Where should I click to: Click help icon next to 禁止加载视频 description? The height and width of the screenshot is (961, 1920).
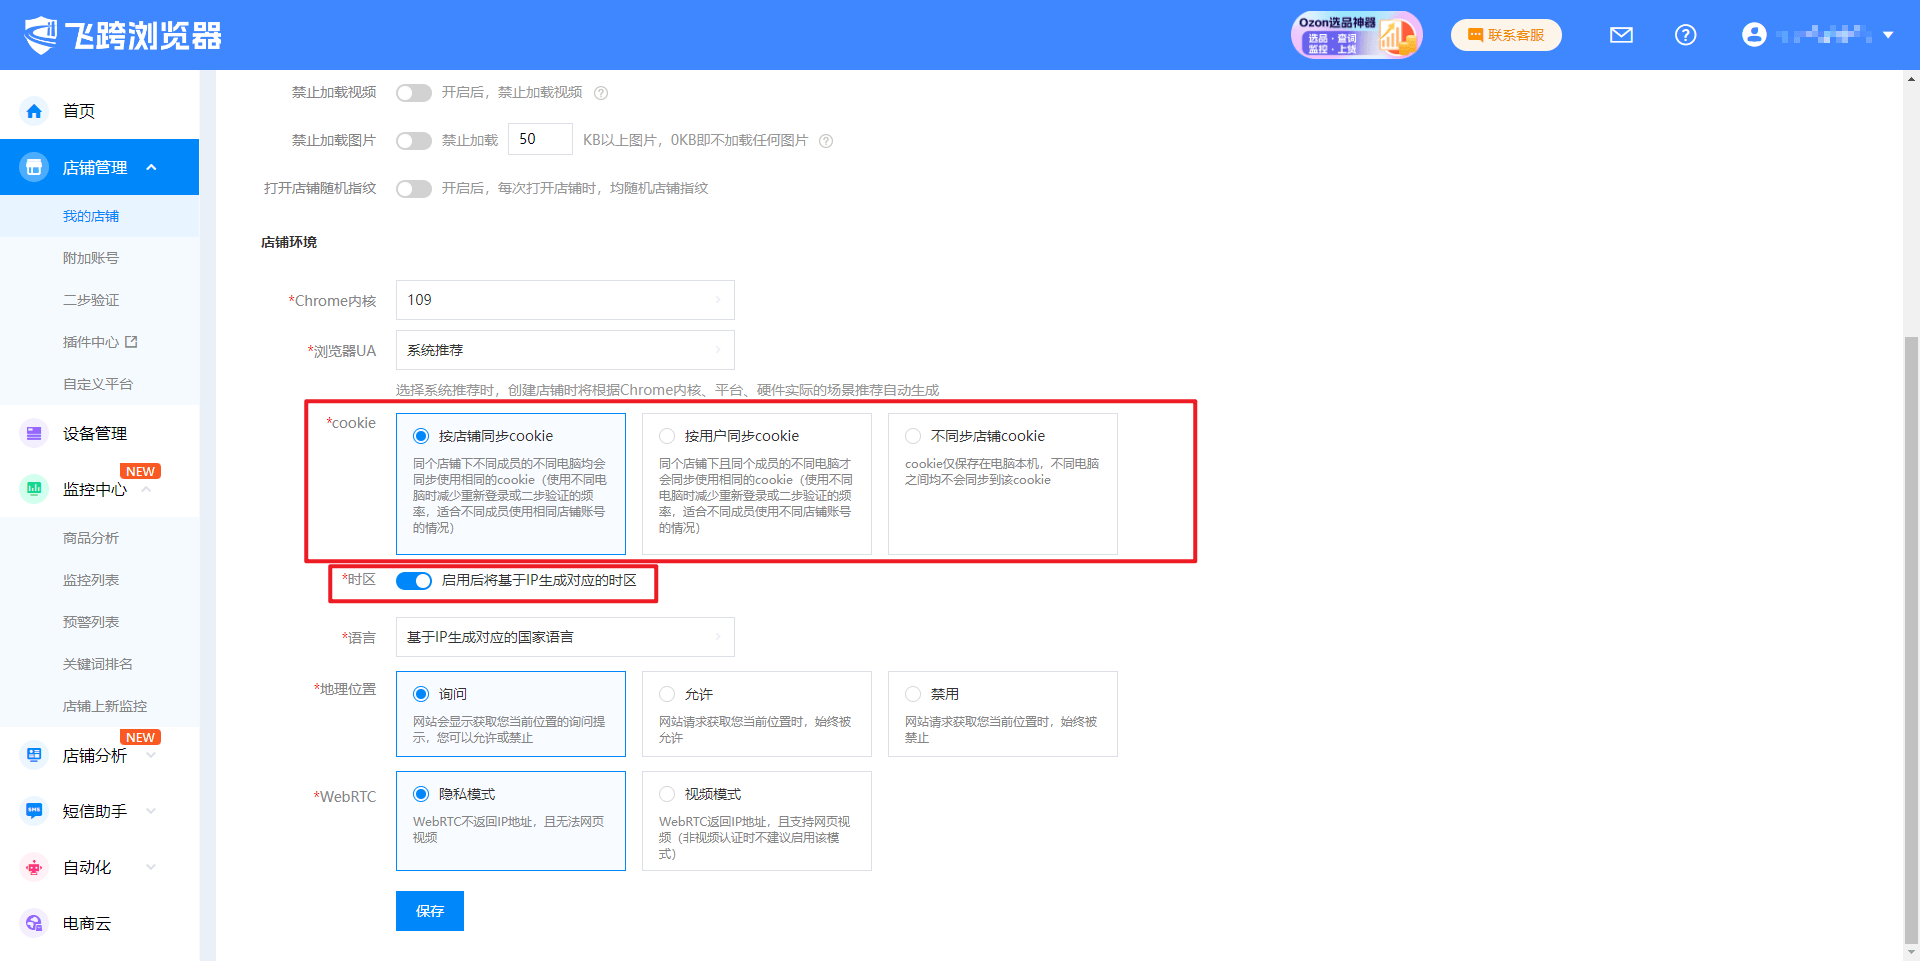coord(601,93)
